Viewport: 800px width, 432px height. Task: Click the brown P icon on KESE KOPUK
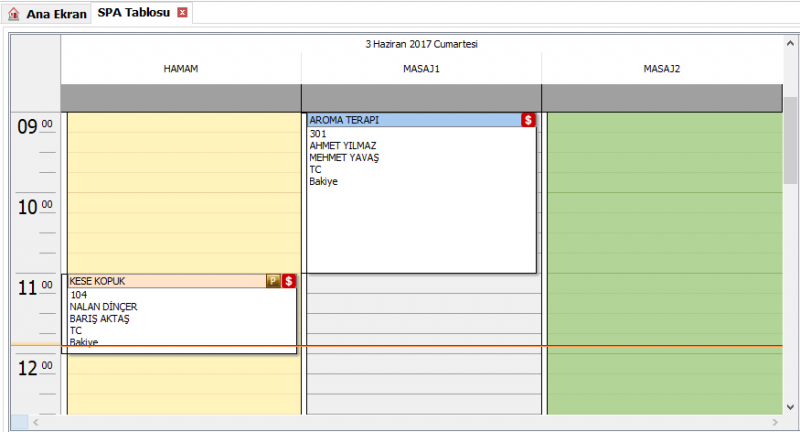click(x=273, y=281)
